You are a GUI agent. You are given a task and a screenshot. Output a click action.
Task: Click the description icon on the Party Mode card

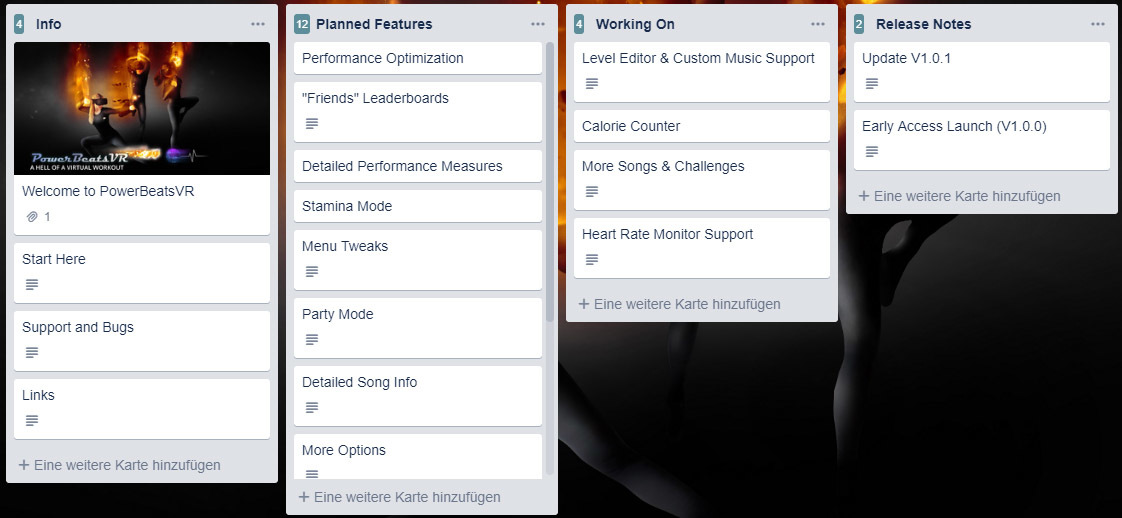click(312, 340)
